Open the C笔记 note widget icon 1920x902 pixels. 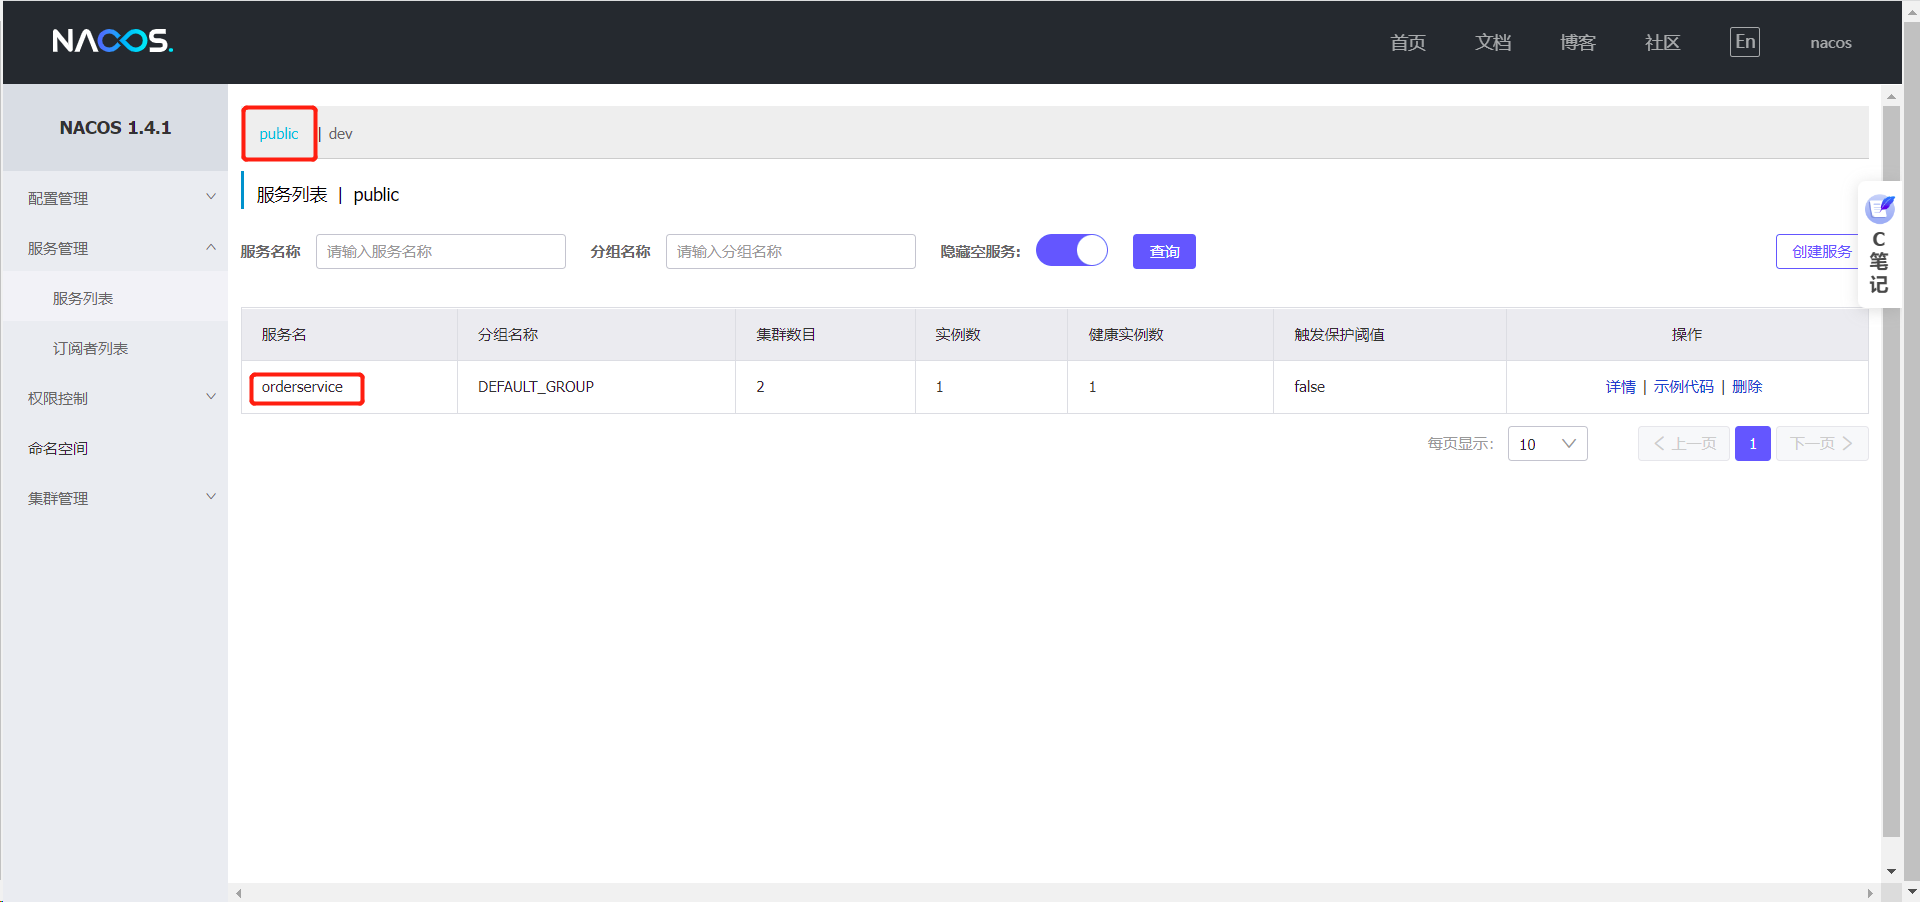click(1880, 209)
